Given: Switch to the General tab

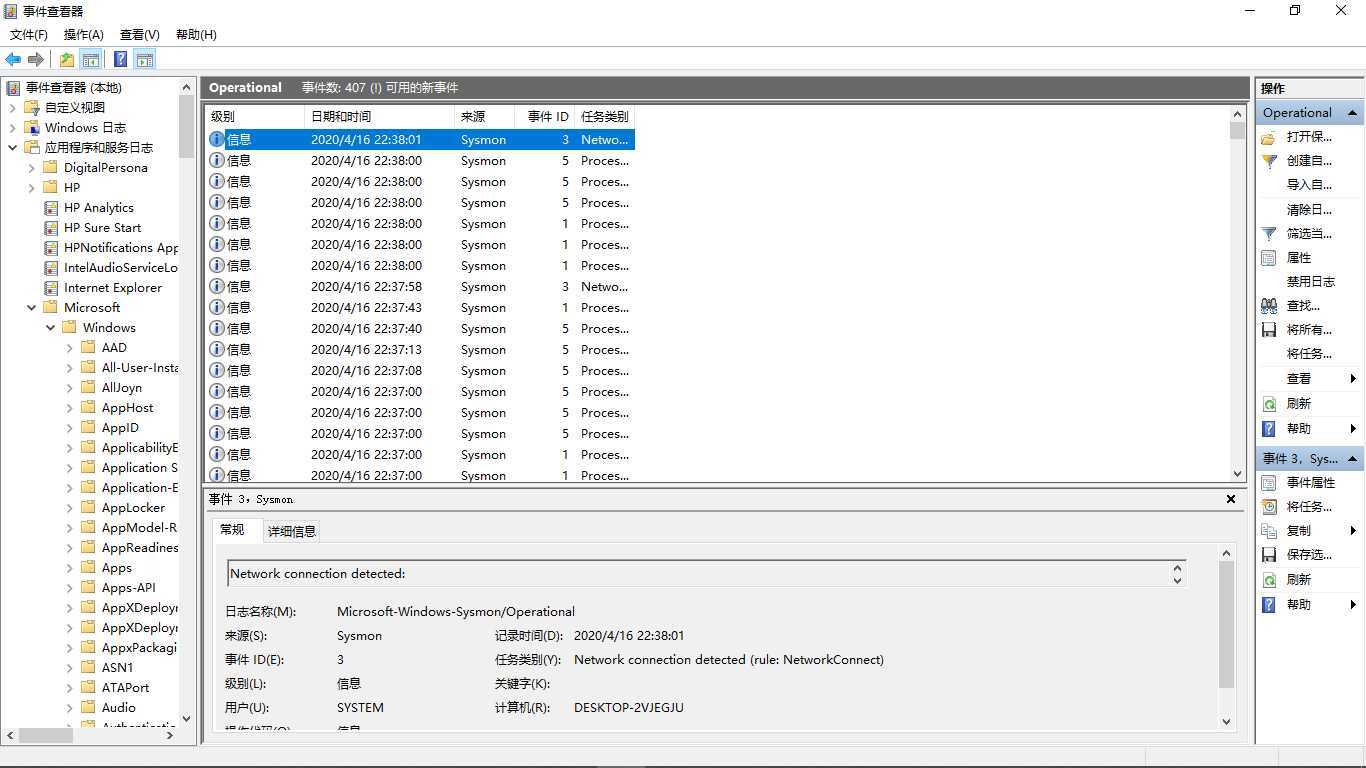Looking at the screenshot, I should coord(232,530).
